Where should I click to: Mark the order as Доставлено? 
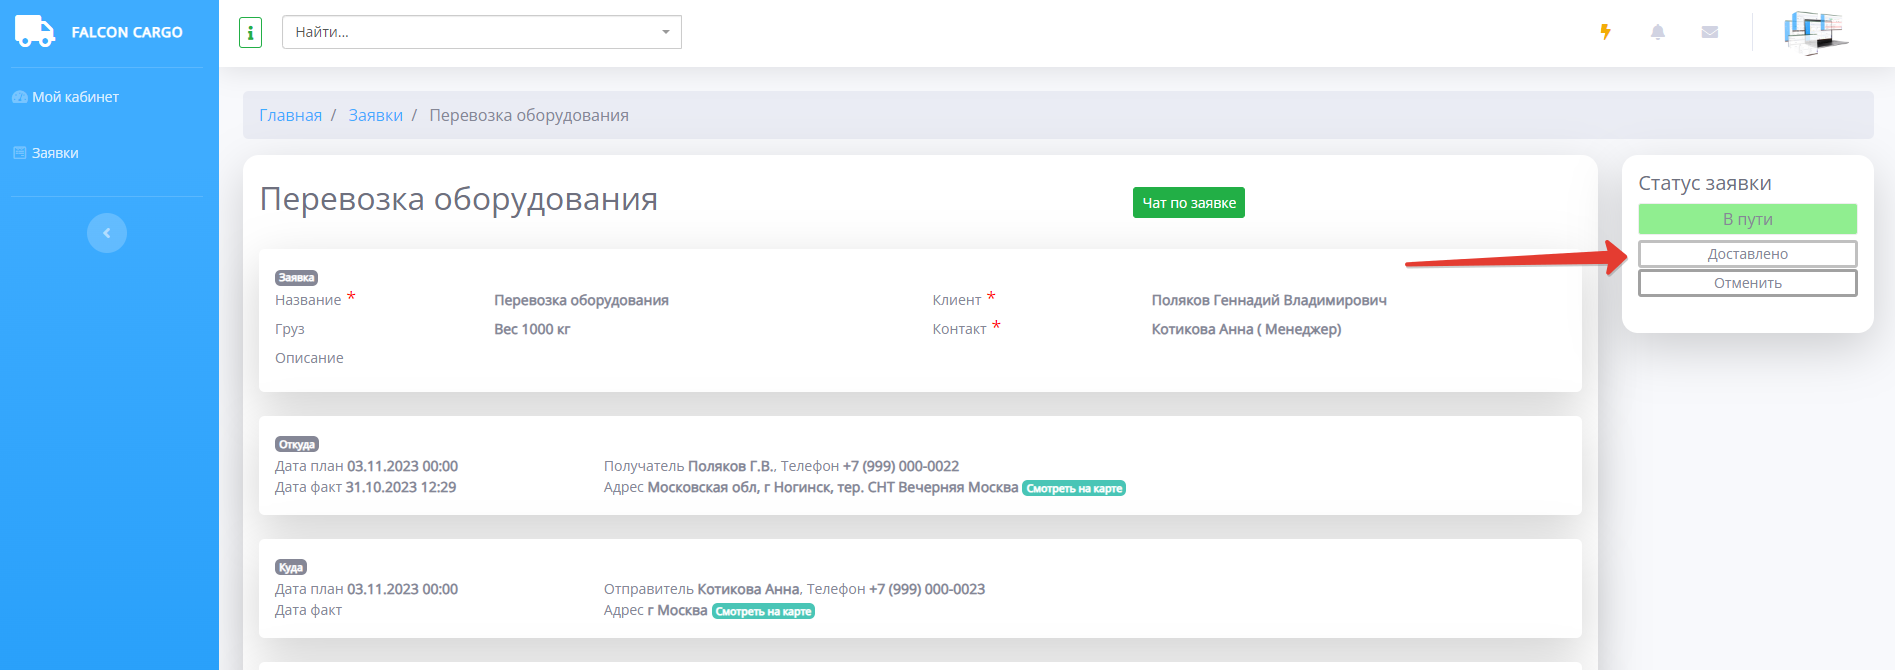pyautogui.click(x=1747, y=254)
